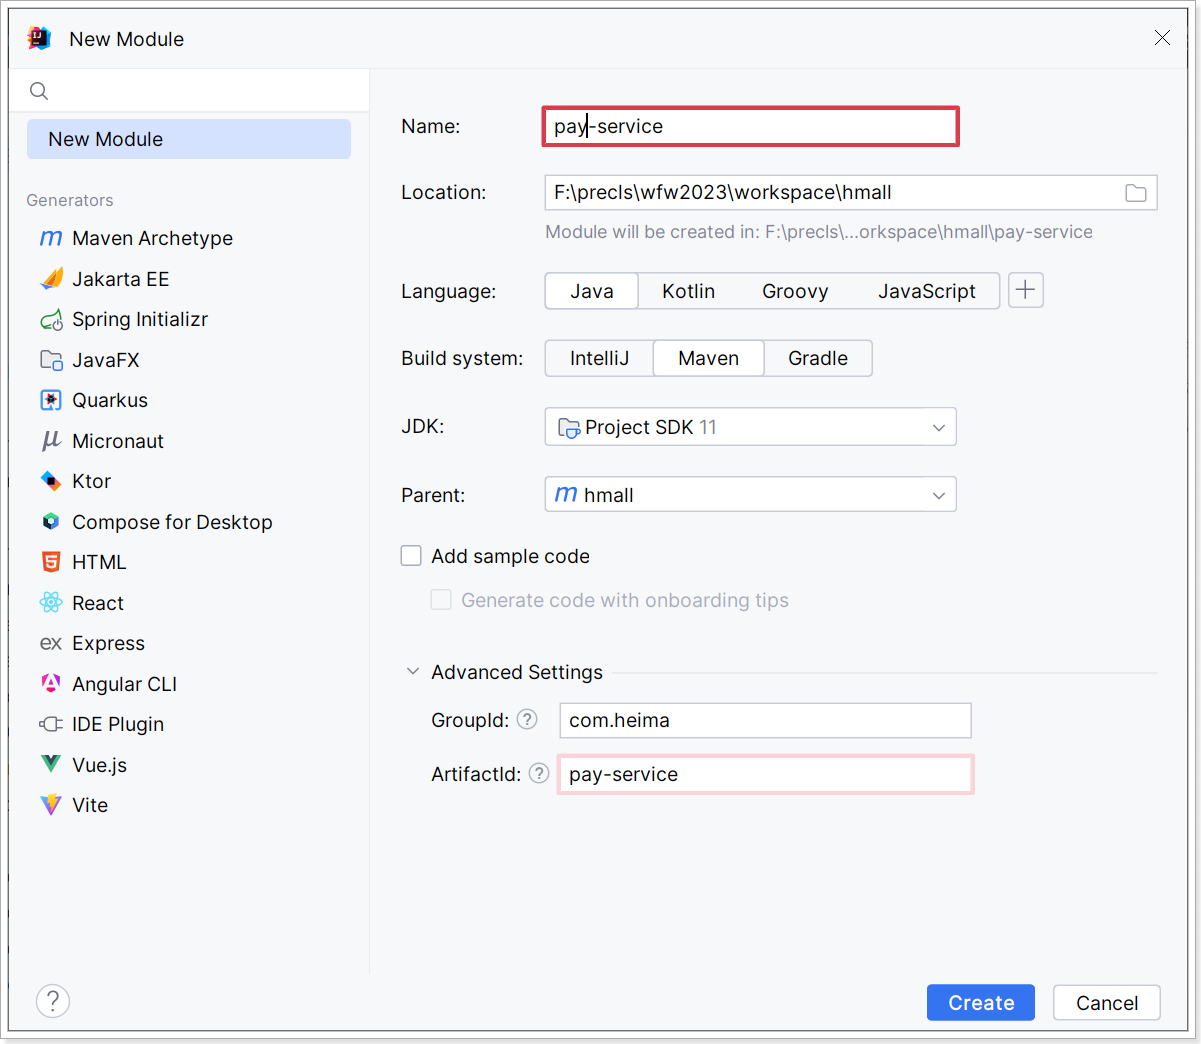
Task: Enable the Add sample code checkbox
Action: point(411,556)
